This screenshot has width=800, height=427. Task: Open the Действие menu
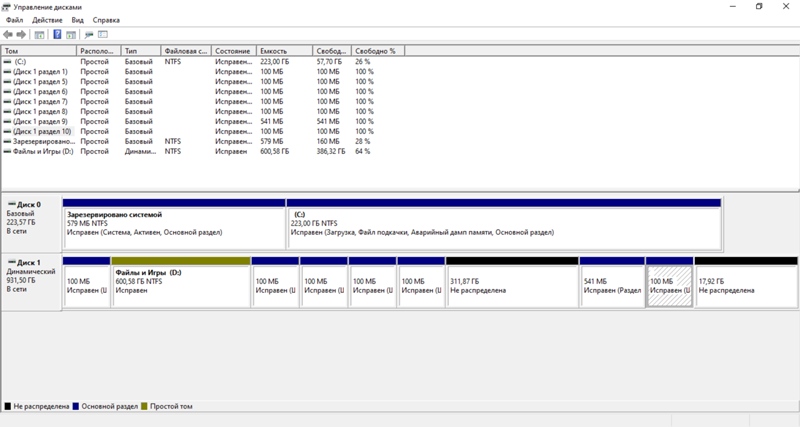tap(47, 20)
